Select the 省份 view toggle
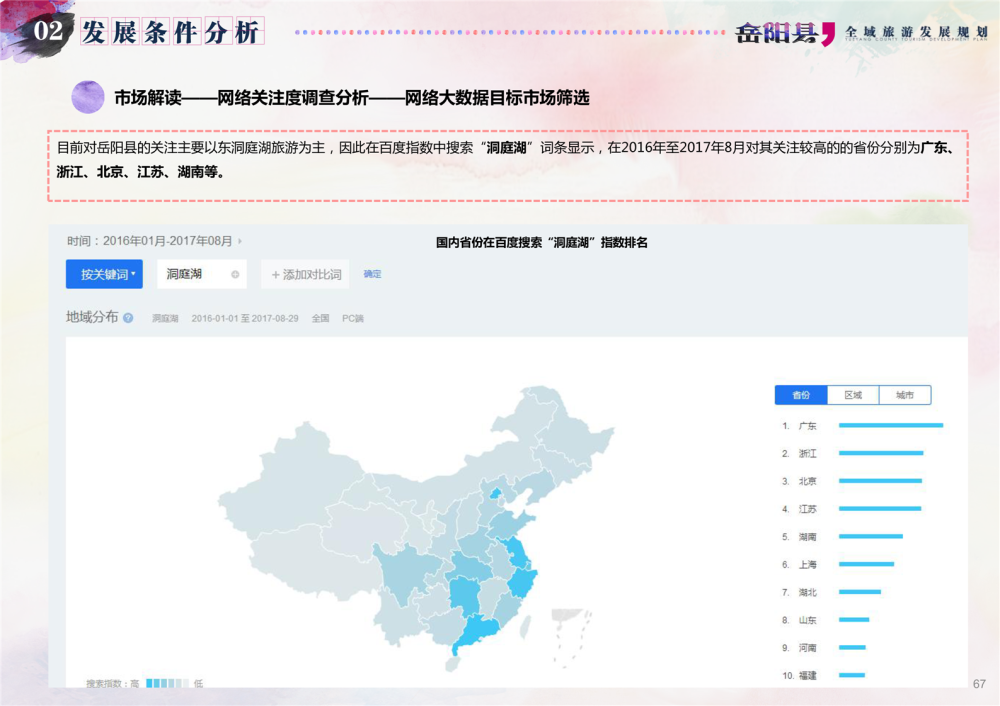Screen dimensions: 1000x706 [x=801, y=395]
